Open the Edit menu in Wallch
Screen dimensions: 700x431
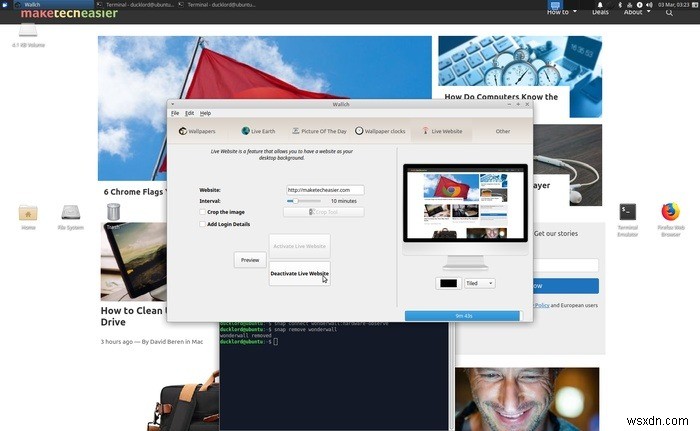[x=189, y=113]
